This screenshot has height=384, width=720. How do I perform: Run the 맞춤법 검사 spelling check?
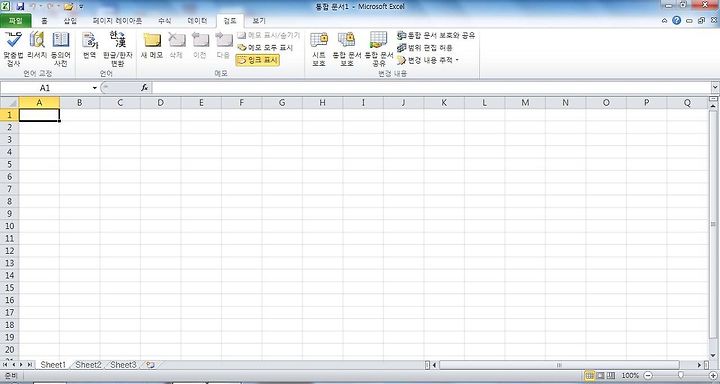pyautogui.click(x=13, y=49)
